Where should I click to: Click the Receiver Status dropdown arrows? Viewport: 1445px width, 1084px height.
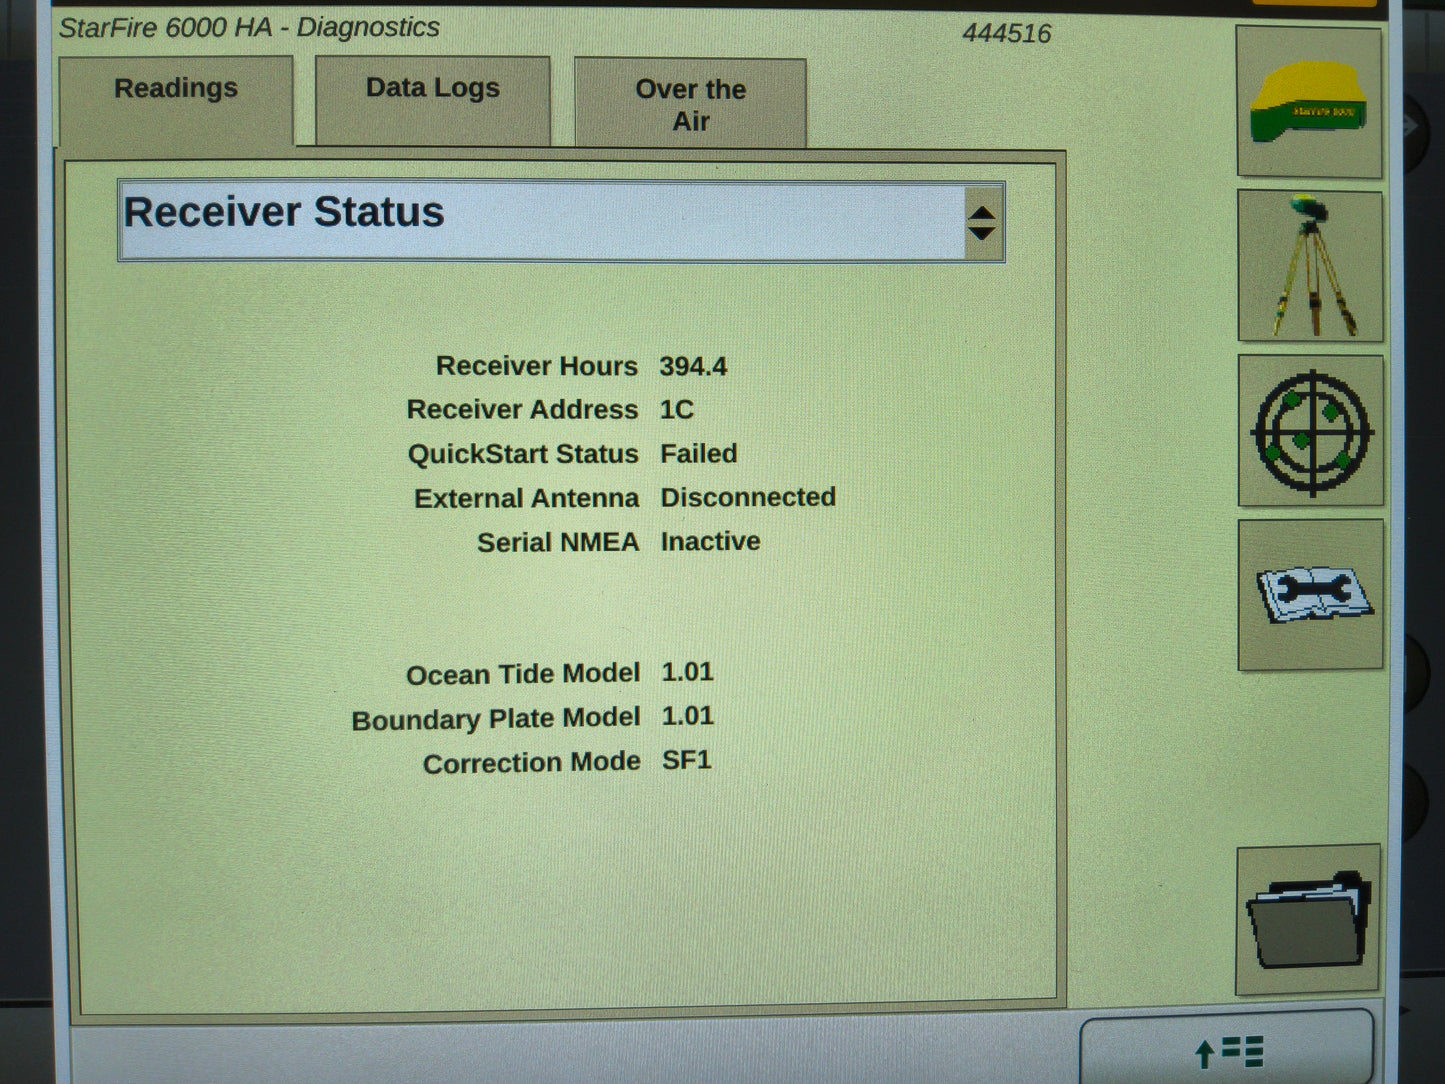click(983, 223)
